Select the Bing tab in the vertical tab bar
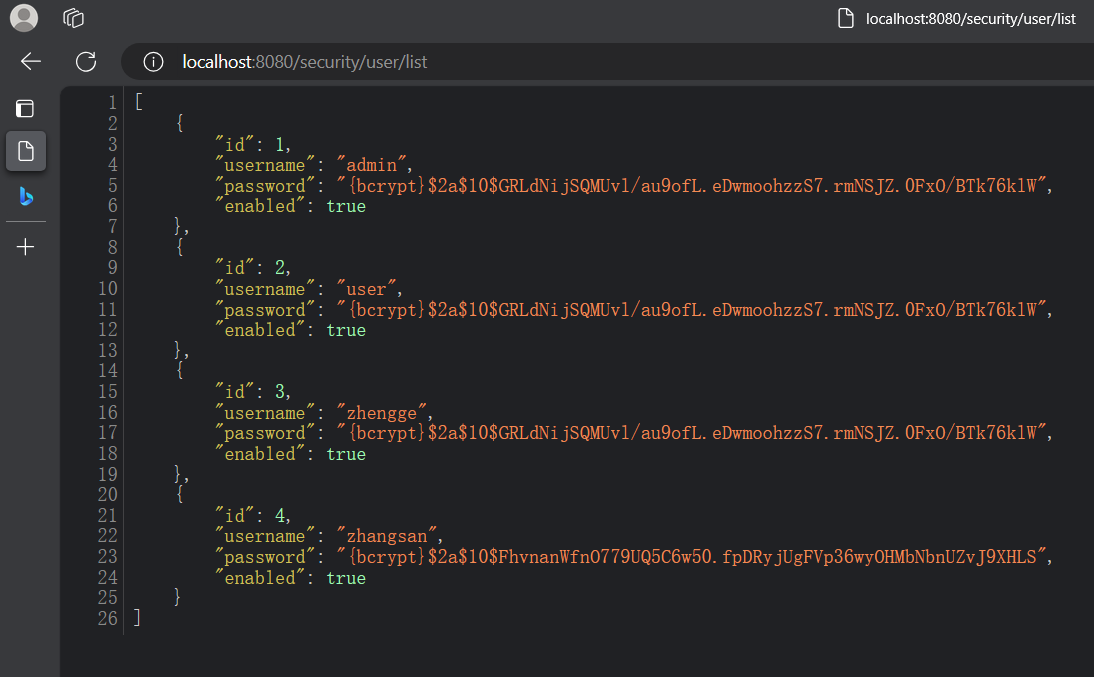1094x677 pixels. [x=26, y=196]
